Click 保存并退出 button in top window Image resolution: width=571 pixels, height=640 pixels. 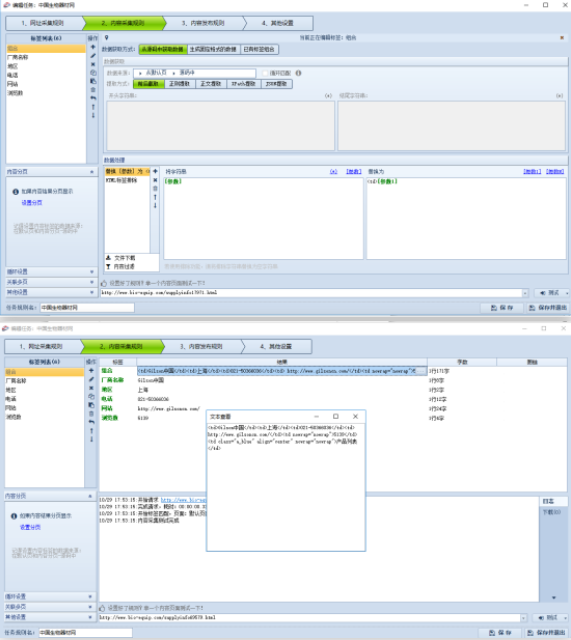(548, 308)
